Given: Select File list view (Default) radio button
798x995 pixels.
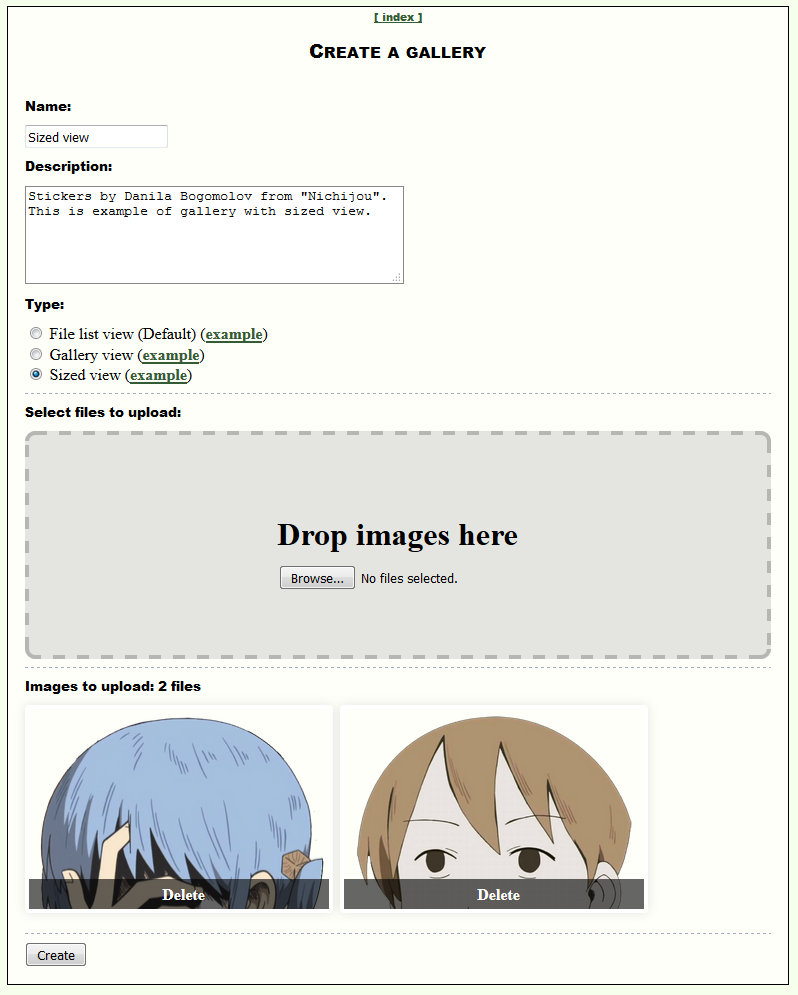Looking at the screenshot, I should [36, 333].
